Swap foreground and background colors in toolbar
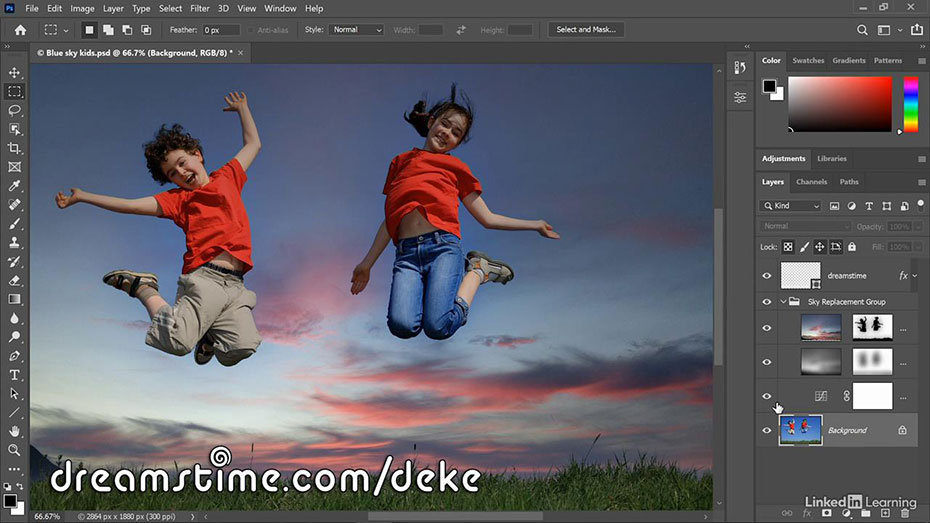 pyautogui.click(x=20, y=486)
